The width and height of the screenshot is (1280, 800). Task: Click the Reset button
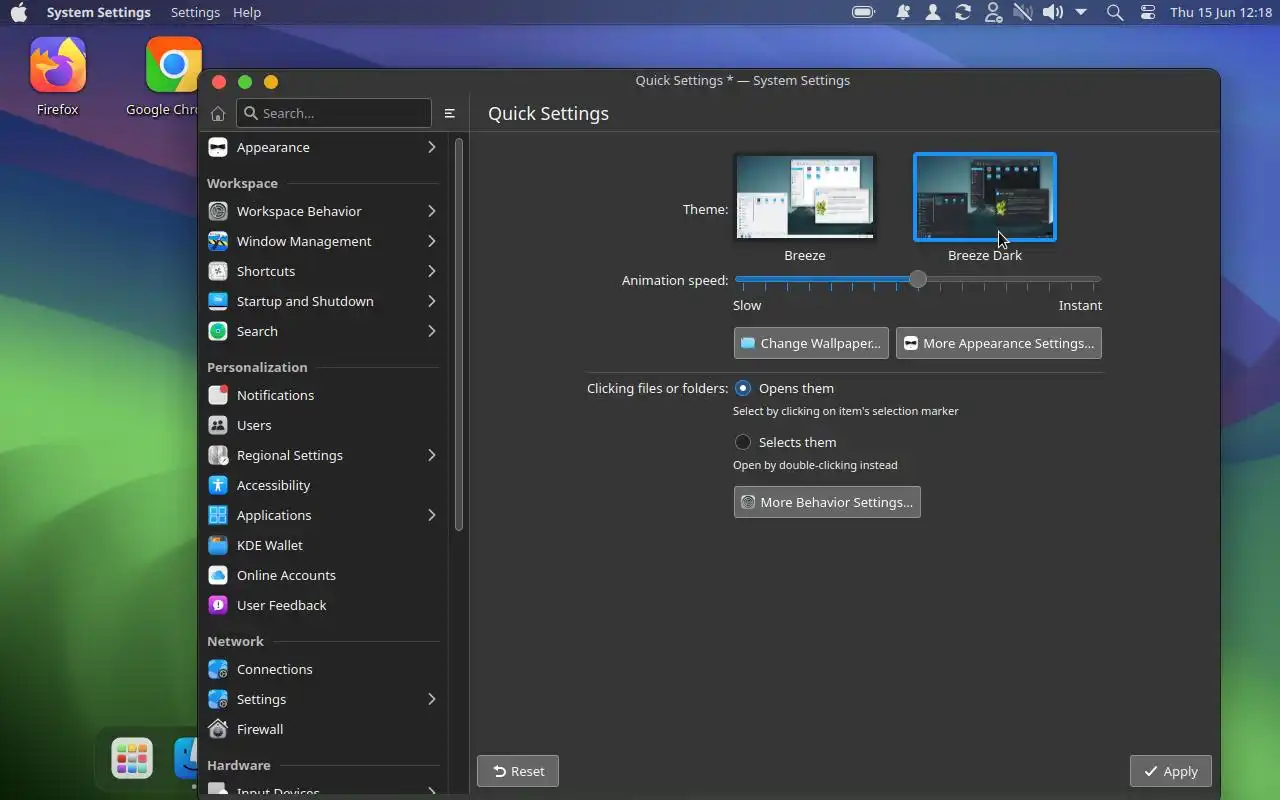pyautogui.click(x=518, y=771)
